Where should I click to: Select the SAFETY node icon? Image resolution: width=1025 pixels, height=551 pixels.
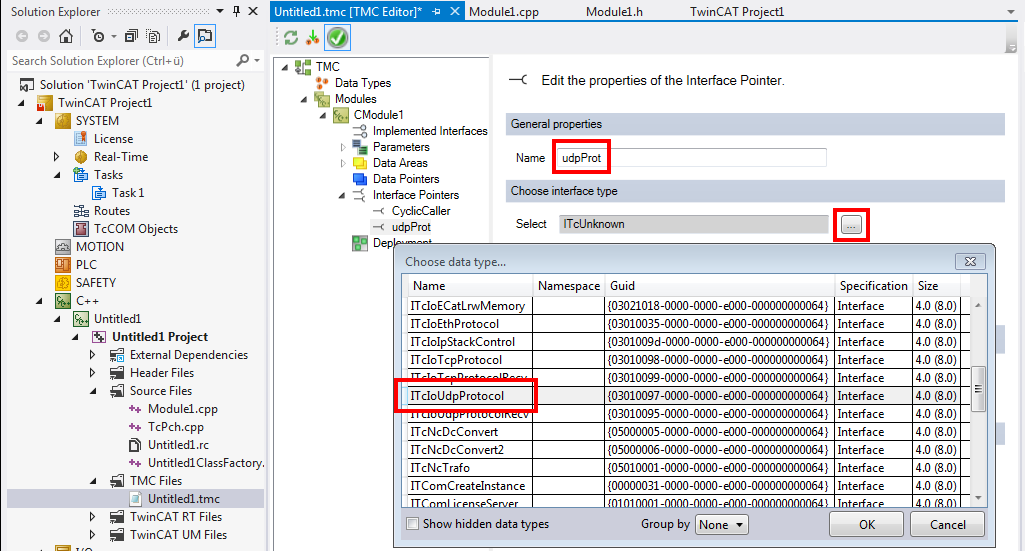coord(63,282)
